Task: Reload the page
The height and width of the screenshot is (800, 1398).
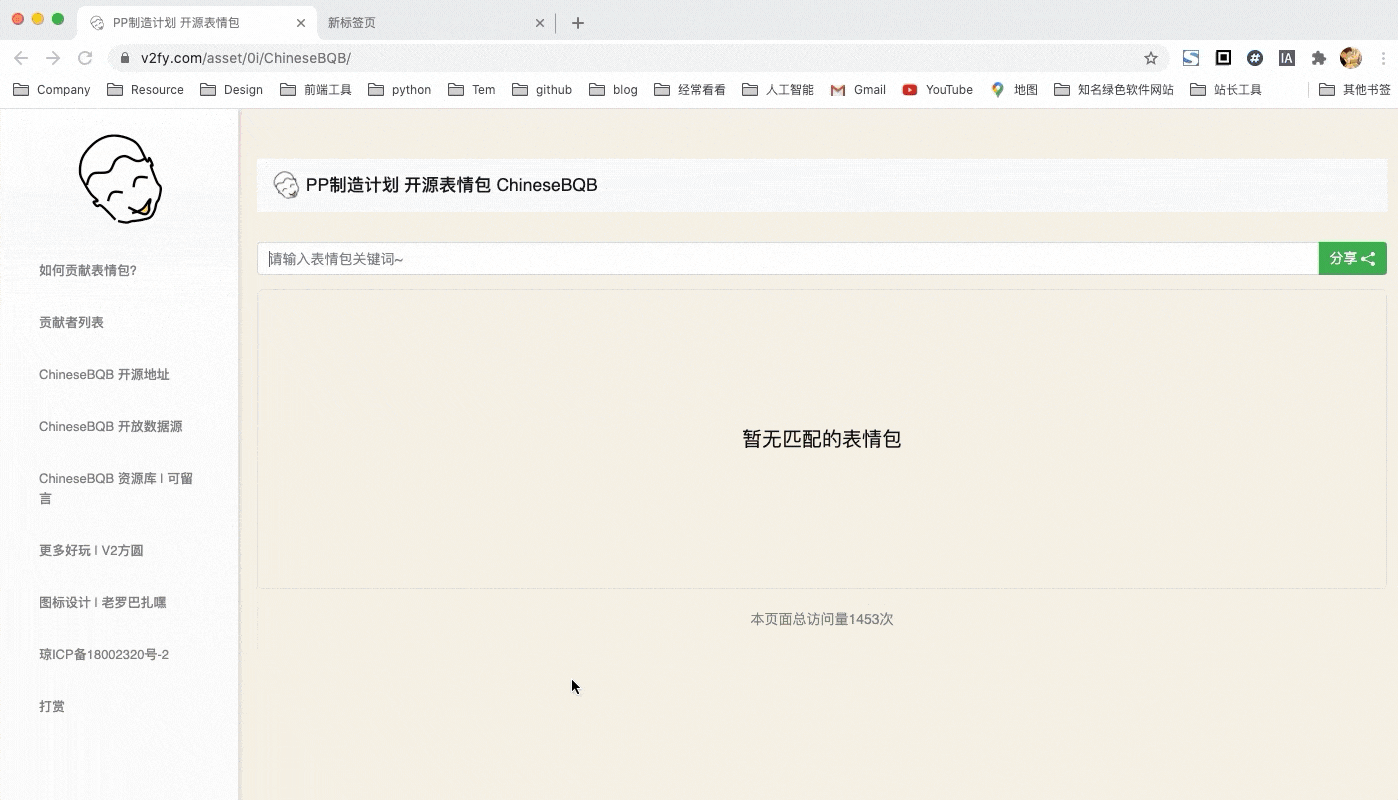Action: tap(85, 58)
